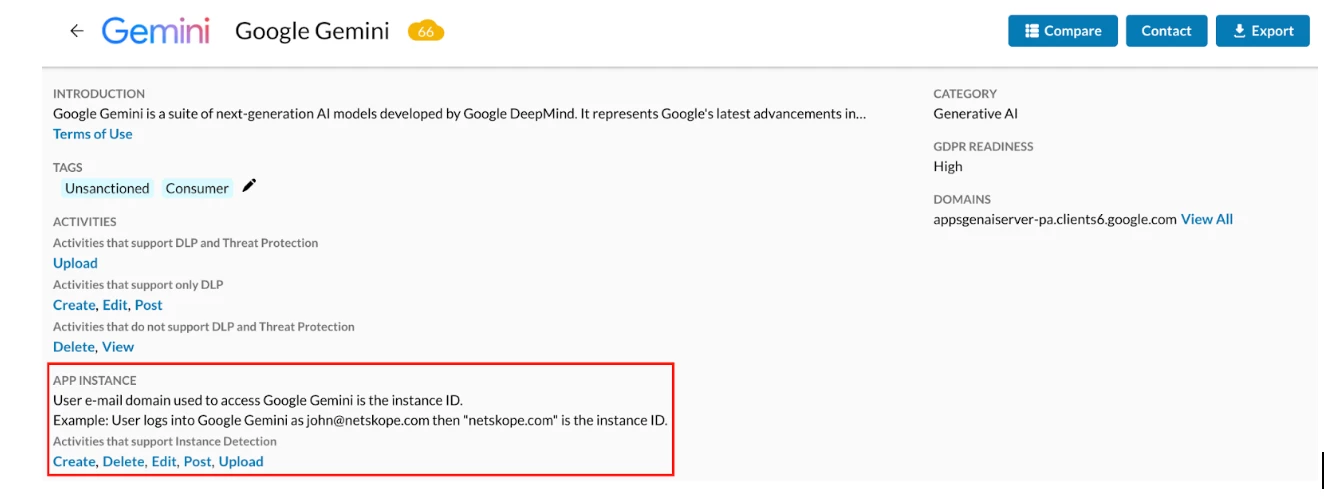
Task: Click the introduction paragraph text
Action: click(460, 114)
